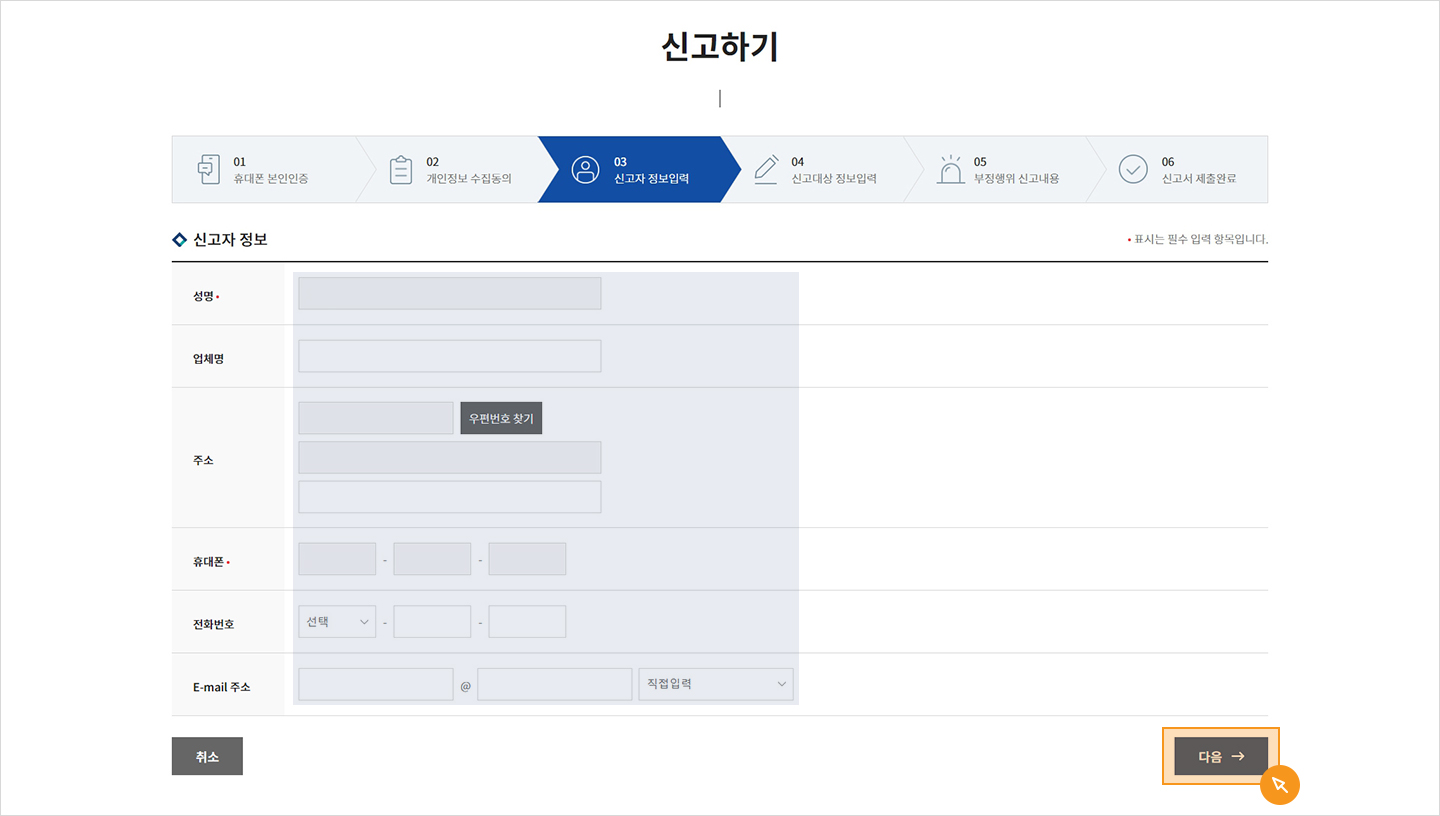Click the first 휴대폰 number box

[337, 558]
